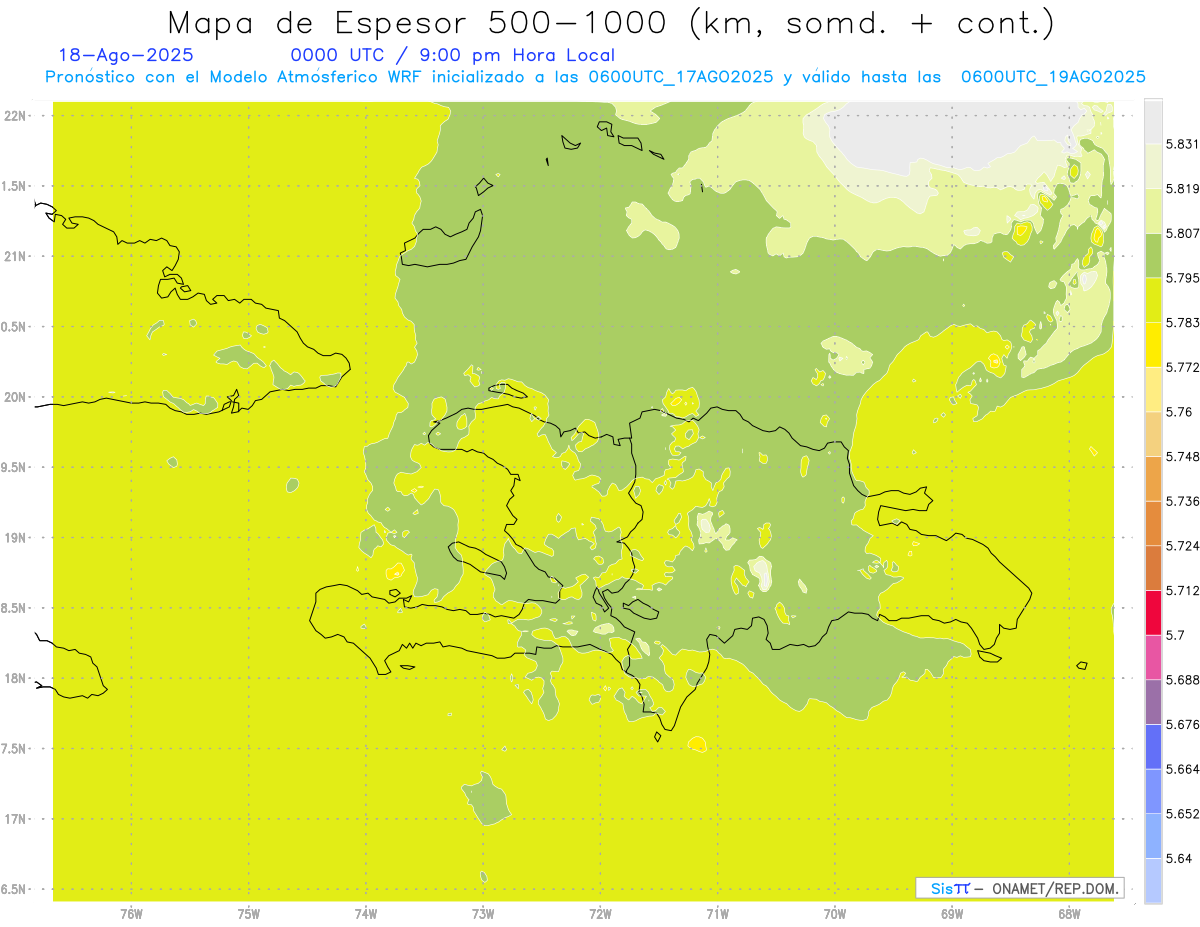Viewport: 1200px width, 927px height.
Task: Click the legend value 5.76
Action: coord(1179,412)
